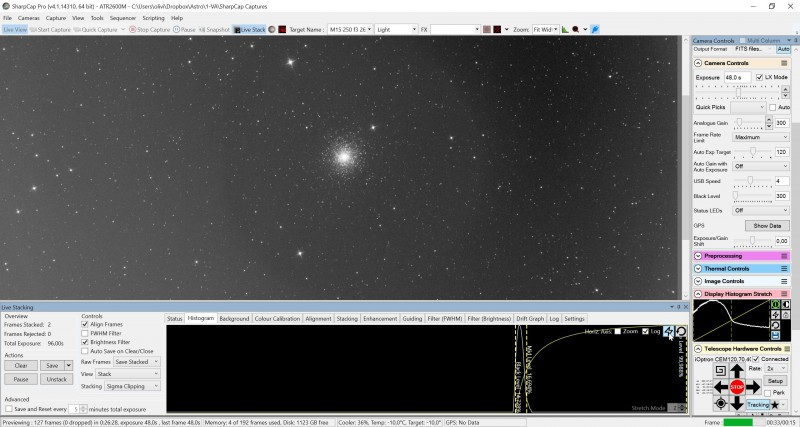Click the Live View toolbar button
This screenshot has height=427, width=800.
[x=15, y=30]
